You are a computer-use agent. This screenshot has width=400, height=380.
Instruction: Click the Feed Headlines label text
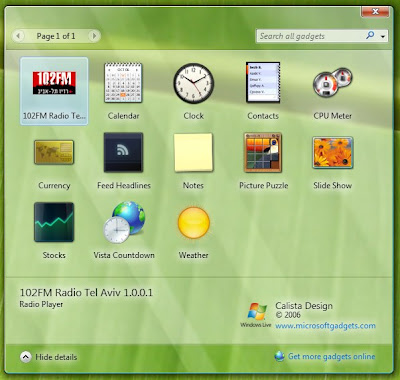124,185
